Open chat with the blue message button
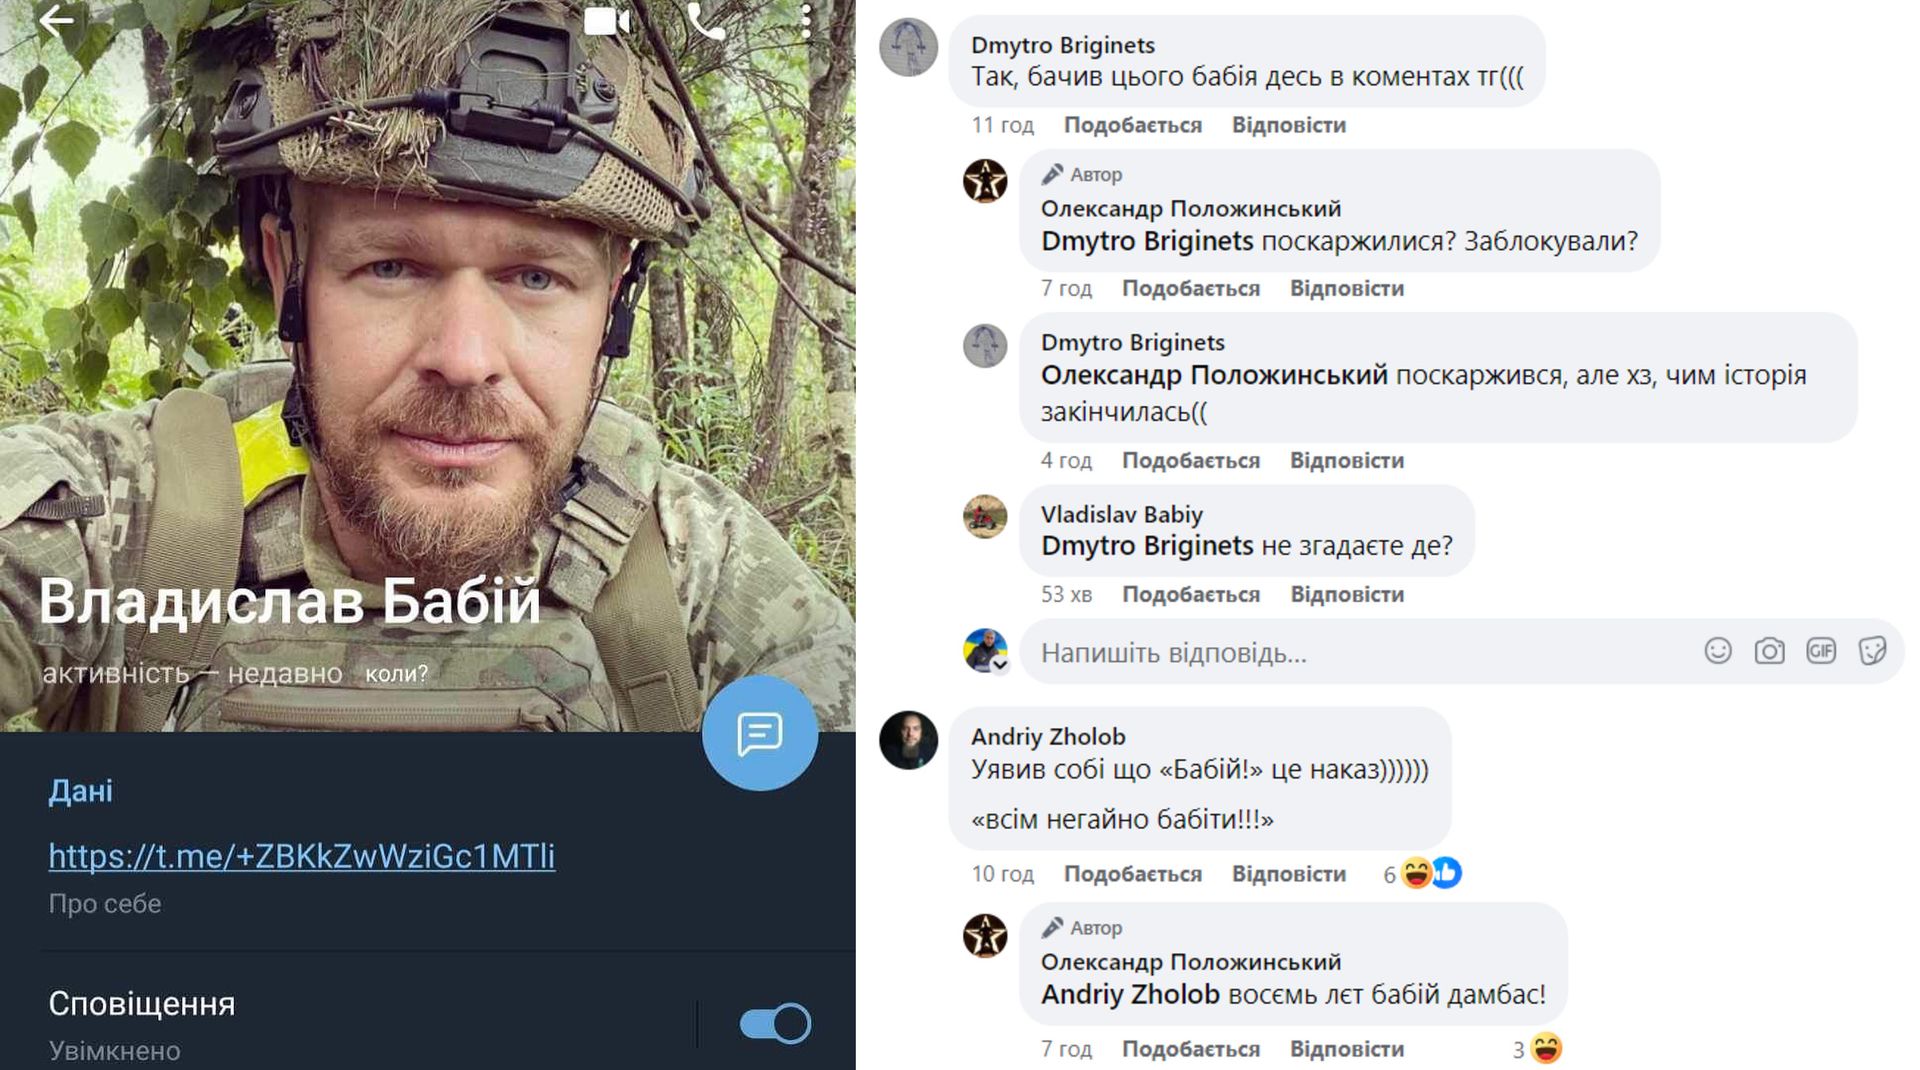The image size is (1920, 1070). click(x=760, y=734)
